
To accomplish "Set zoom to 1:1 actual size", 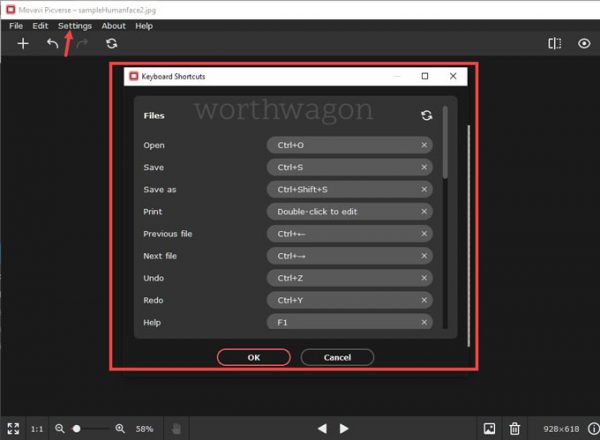I will pos(37,428).
